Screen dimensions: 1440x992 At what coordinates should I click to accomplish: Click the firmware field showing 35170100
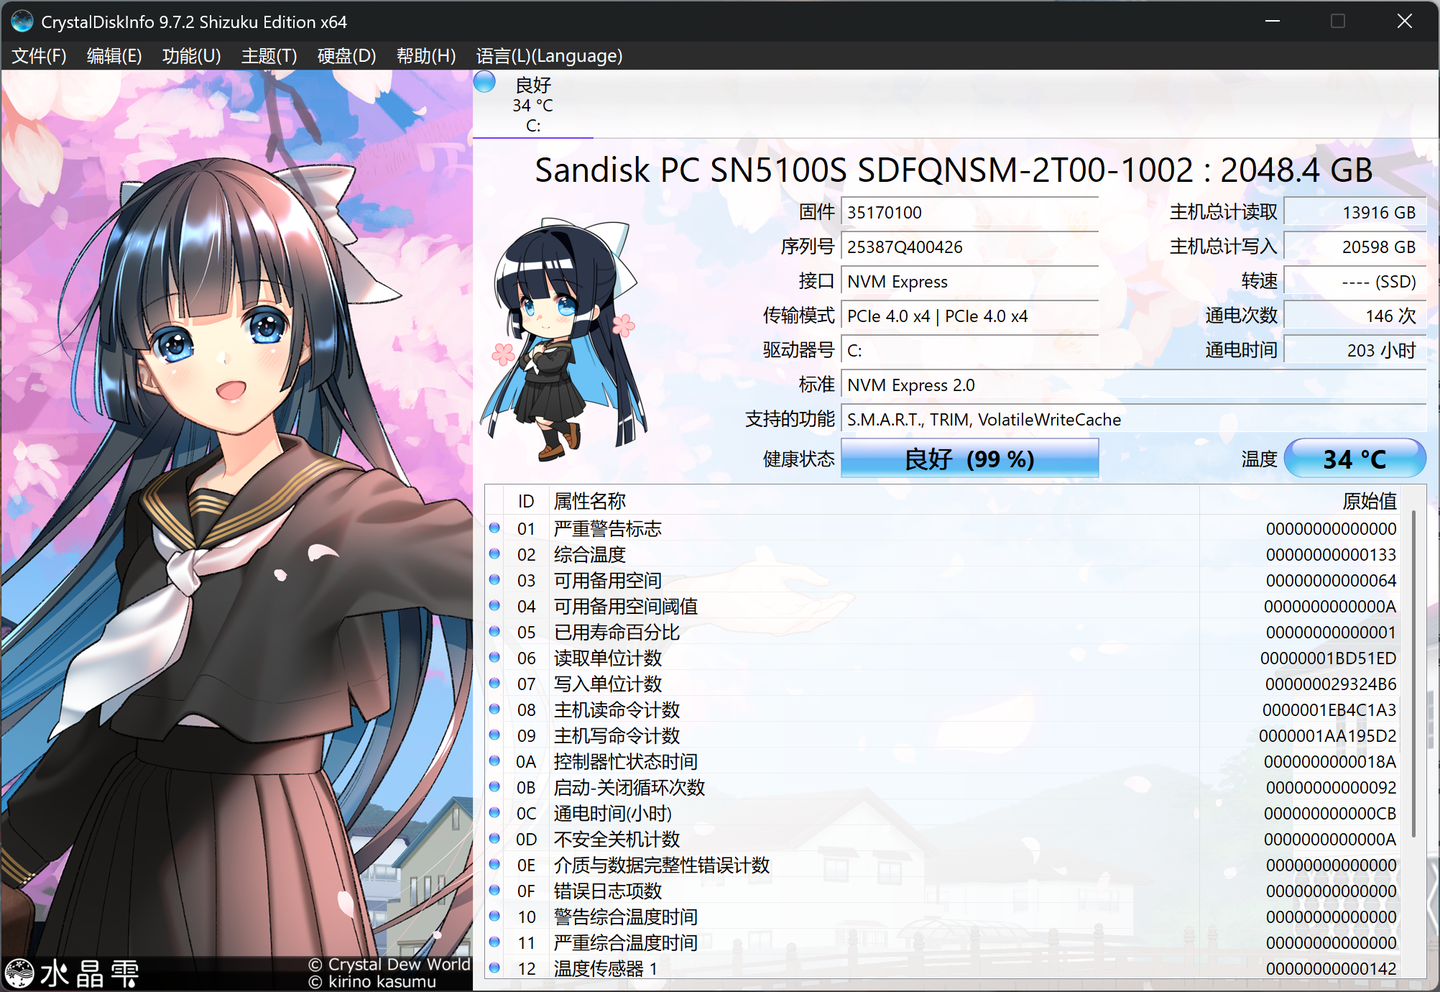click(970, 212)
